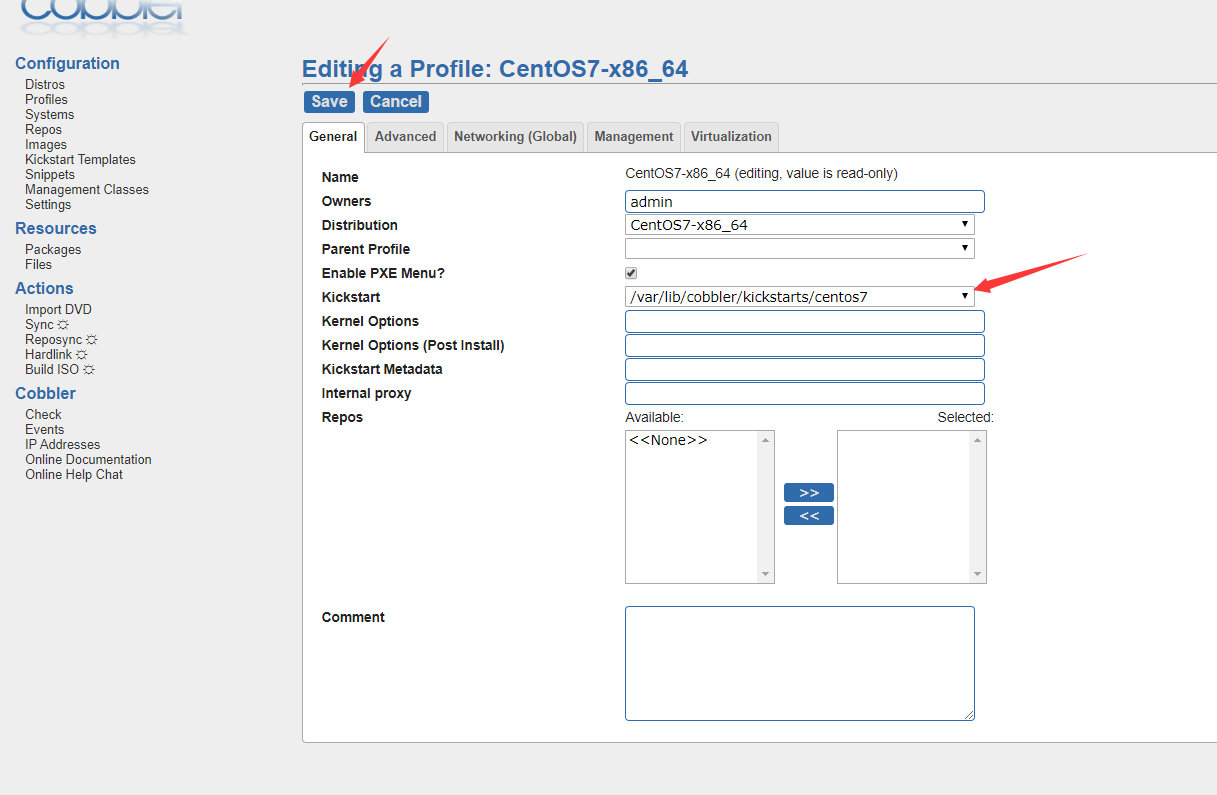Click the Selected list scroll-down arrow

[x=978, y=575]
